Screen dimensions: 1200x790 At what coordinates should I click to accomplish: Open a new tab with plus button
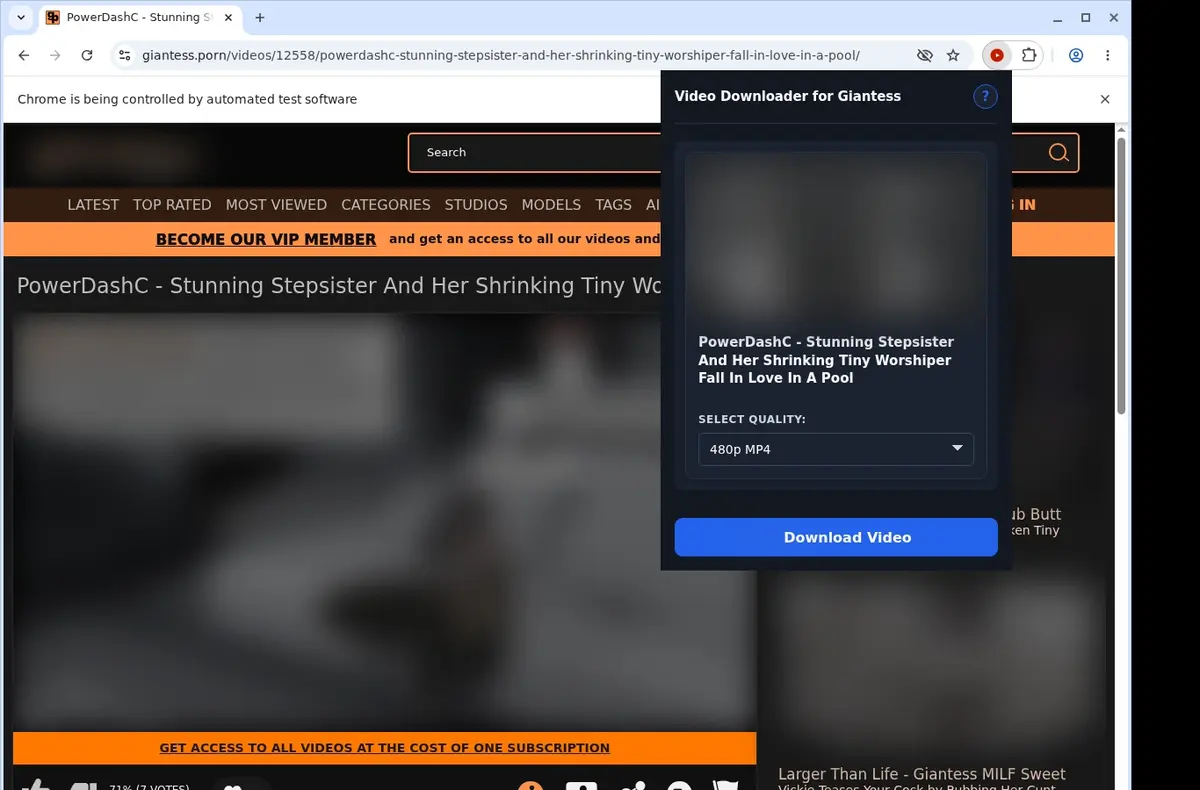(x=260, y=18)
